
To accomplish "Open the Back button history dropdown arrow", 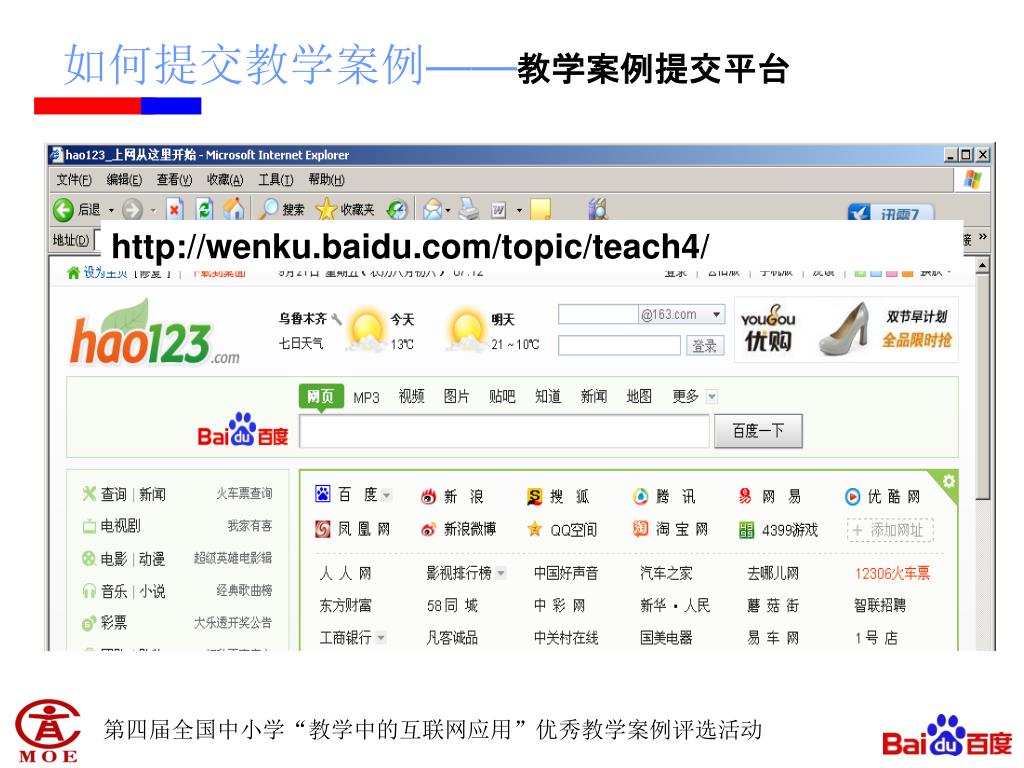I will click(x=111, y=210).
